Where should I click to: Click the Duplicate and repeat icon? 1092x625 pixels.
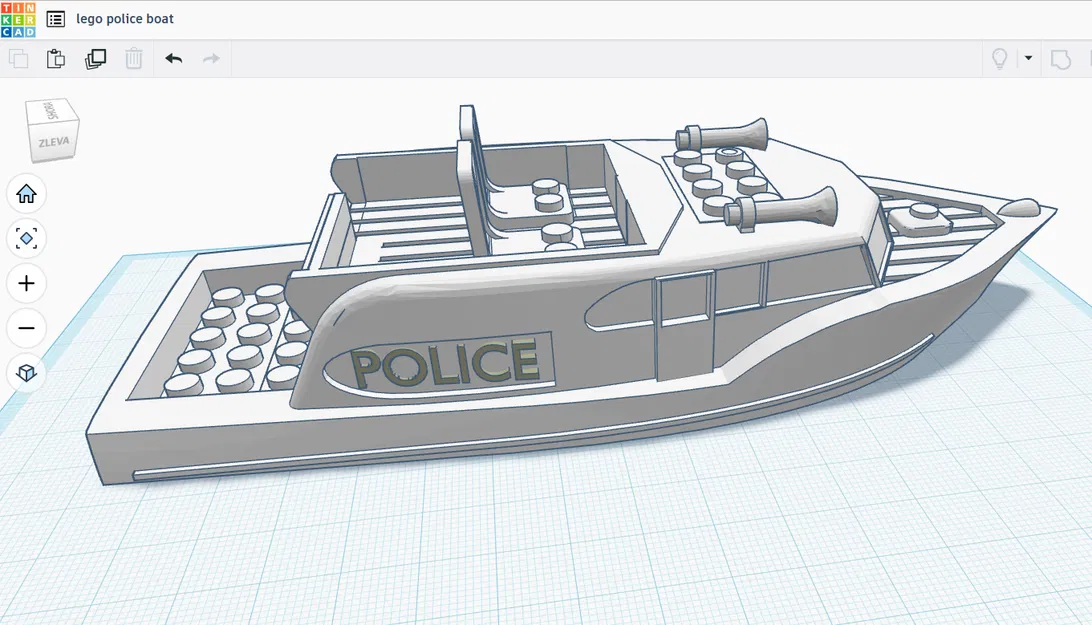pos(95,59)
